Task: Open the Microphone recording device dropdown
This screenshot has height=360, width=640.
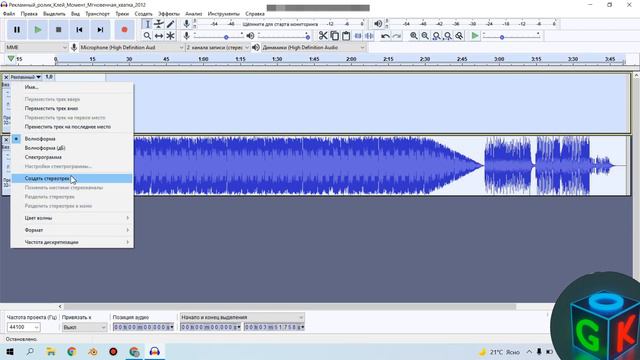Action: [x=131, y=47]
